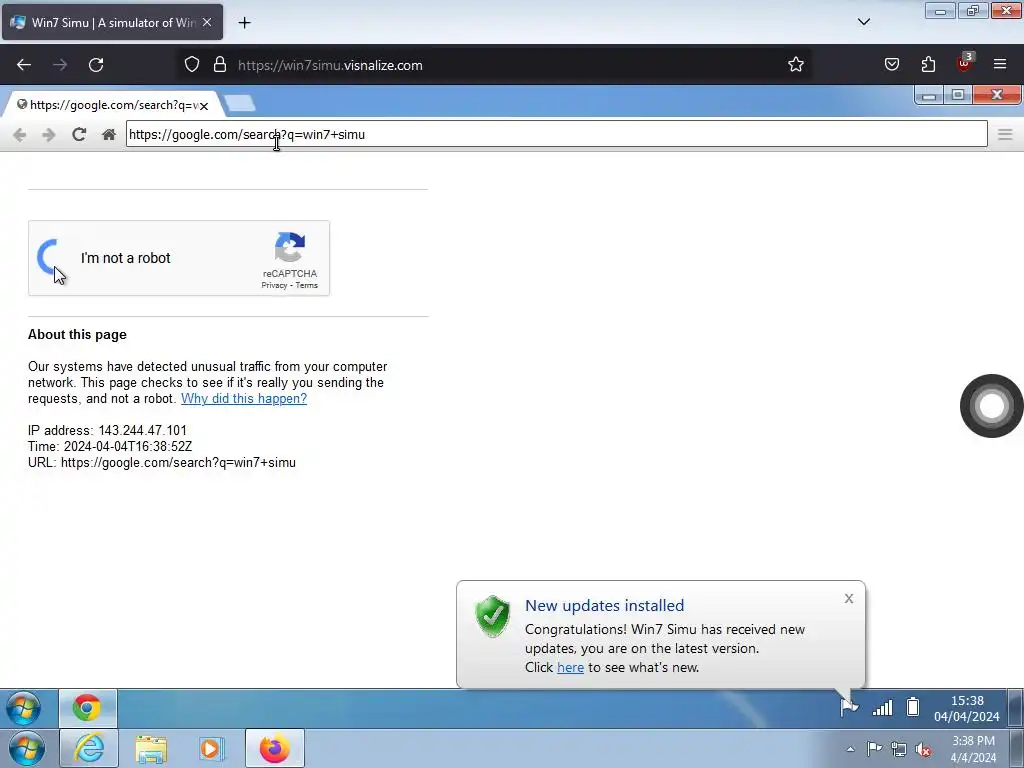
Task: Open simulated network signal icon
Action: click(x=882, y=707)
